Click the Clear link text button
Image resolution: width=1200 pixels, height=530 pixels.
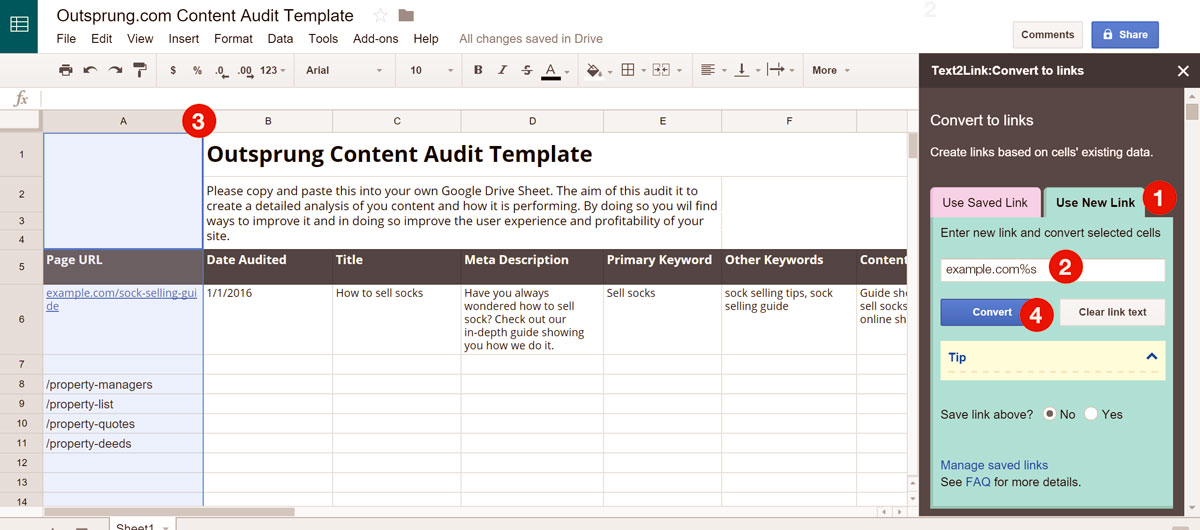click(1112, 312)
